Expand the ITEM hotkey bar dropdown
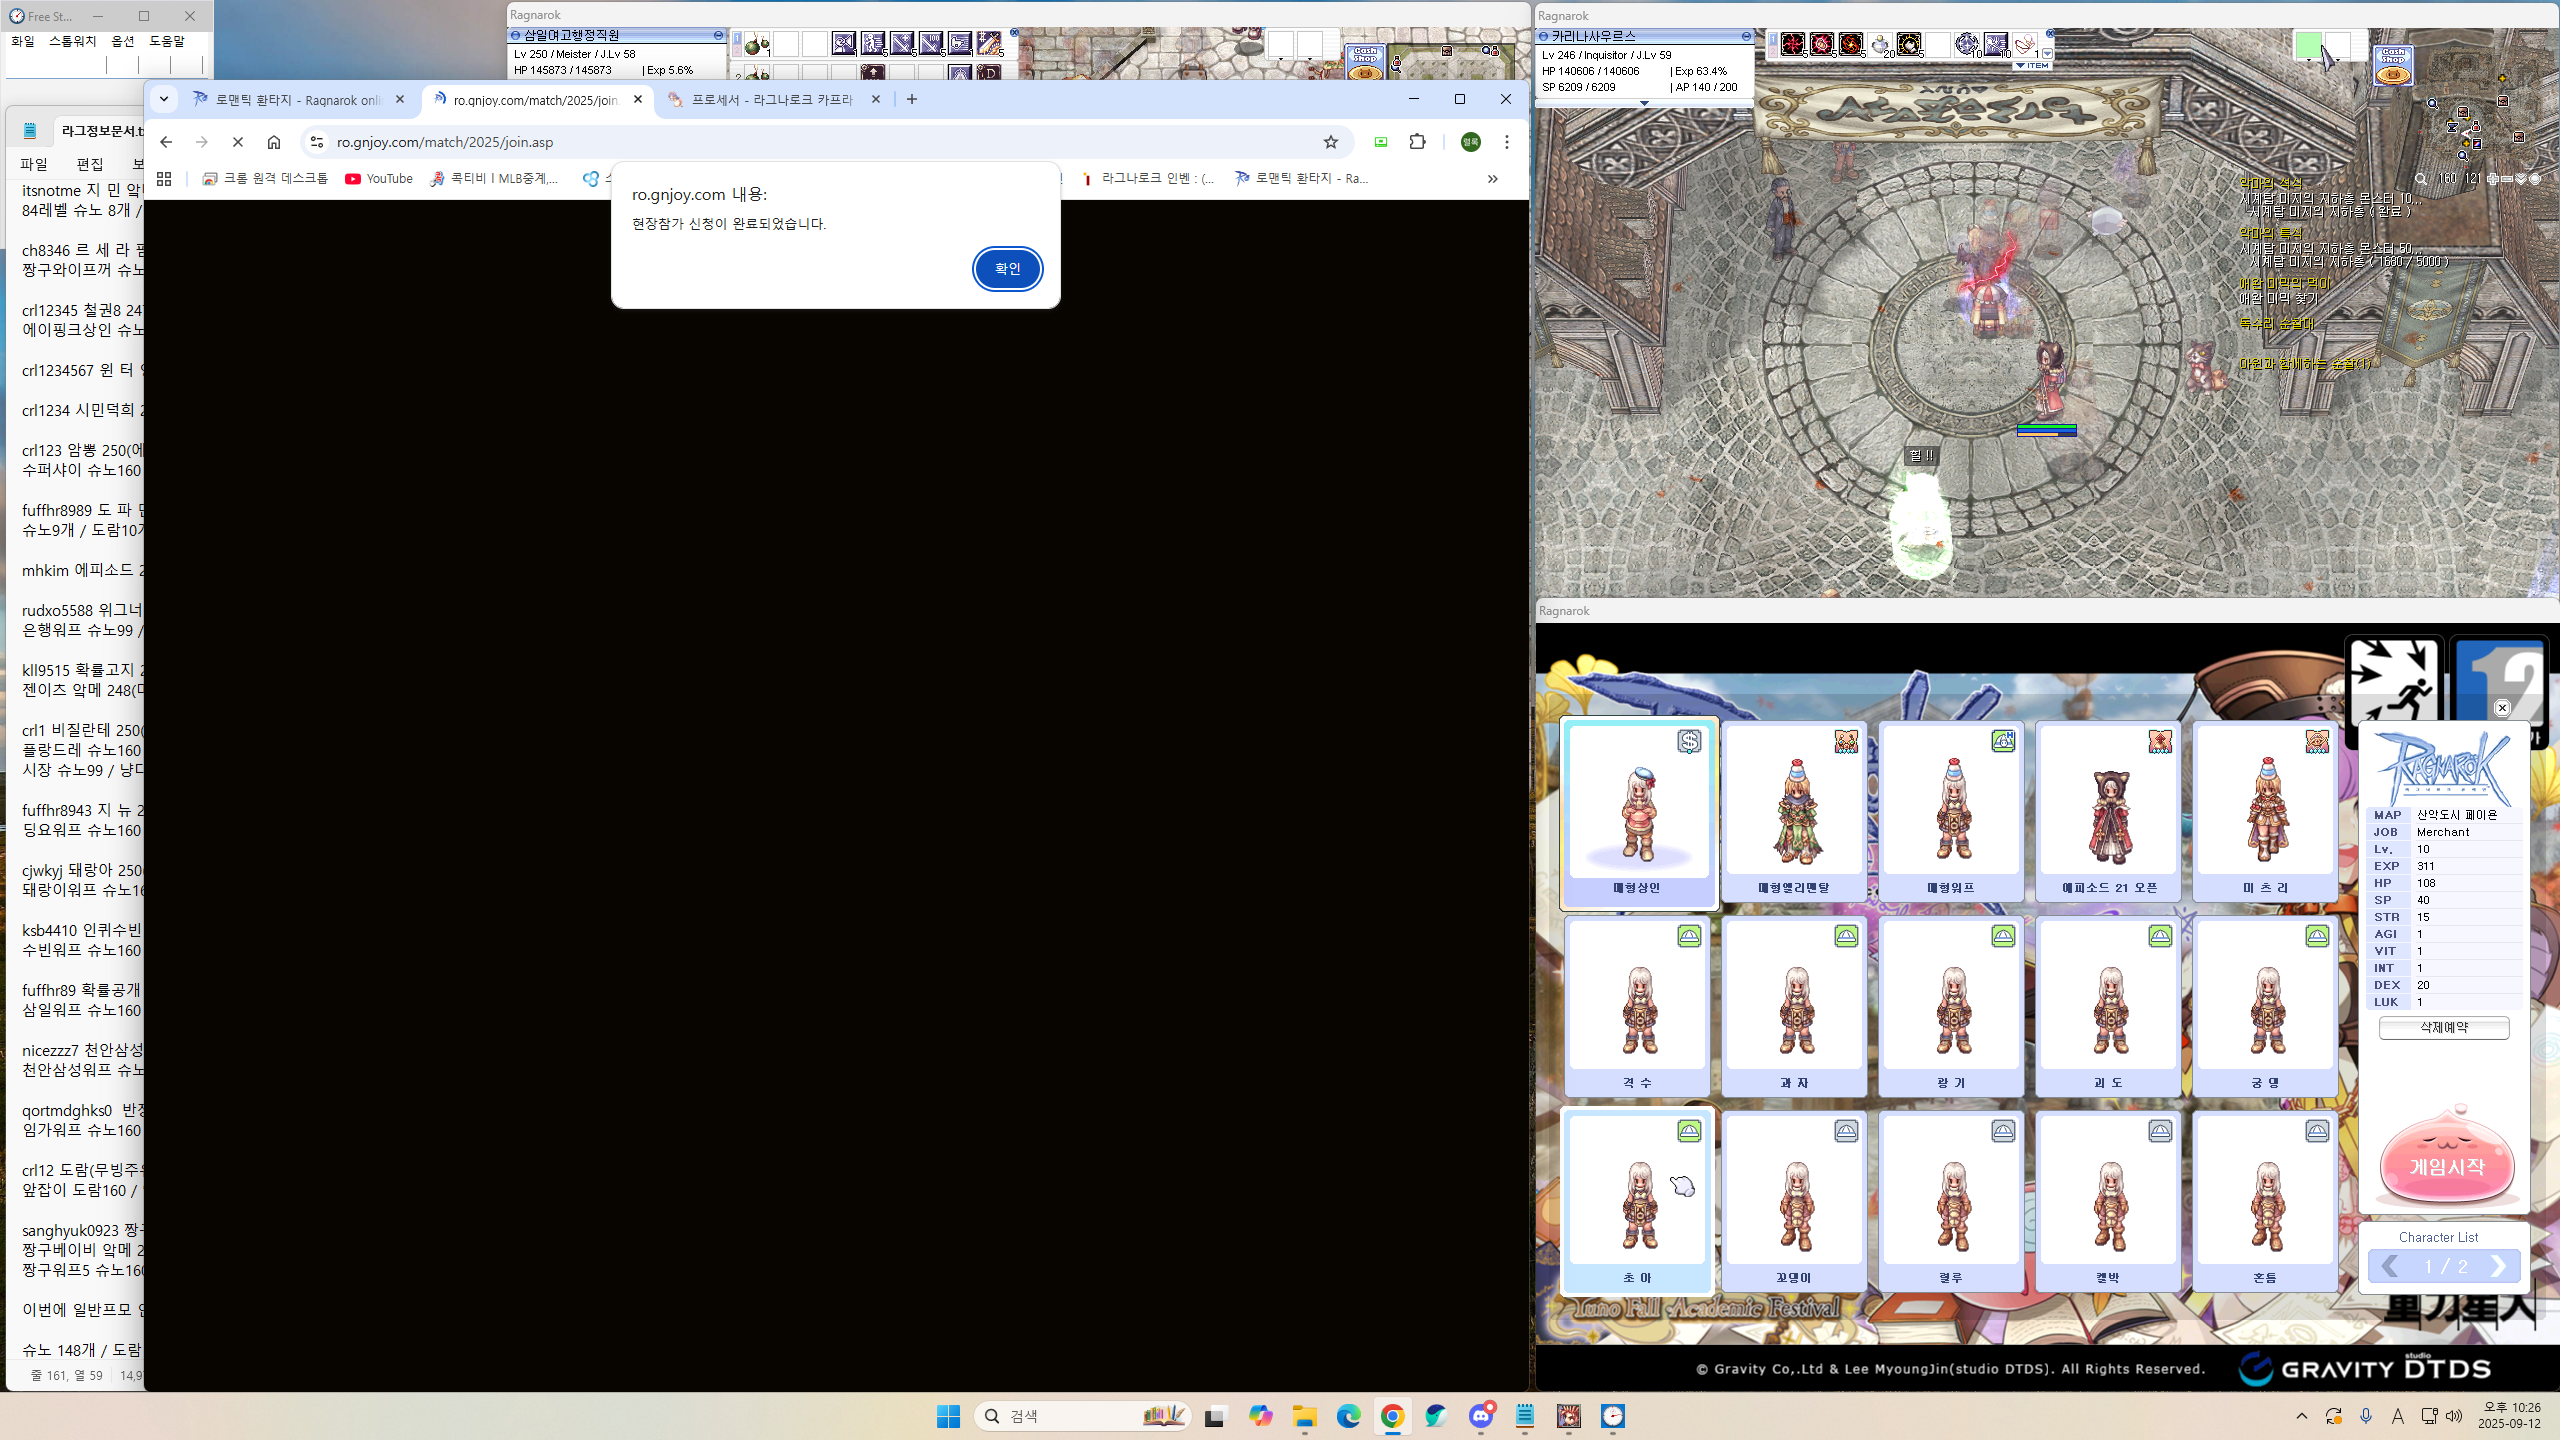 2032,65
